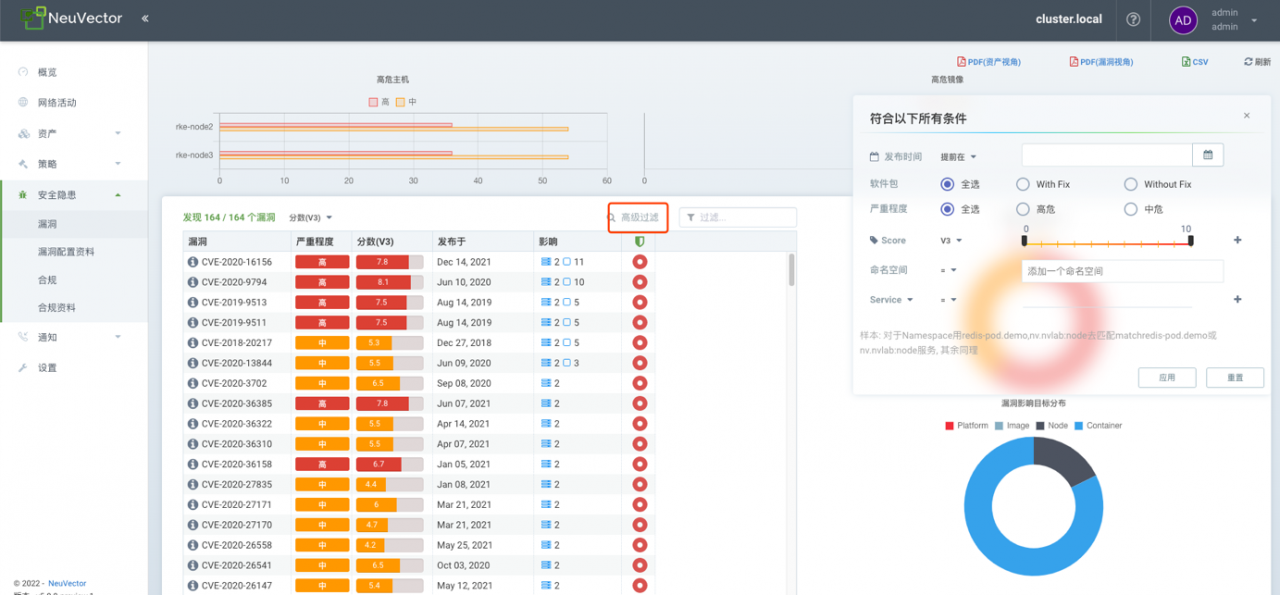Screen dimensions: 1280x595
Task: Click red status icon in CVE-2020-16156 row
Action: [x=640, y=262]
